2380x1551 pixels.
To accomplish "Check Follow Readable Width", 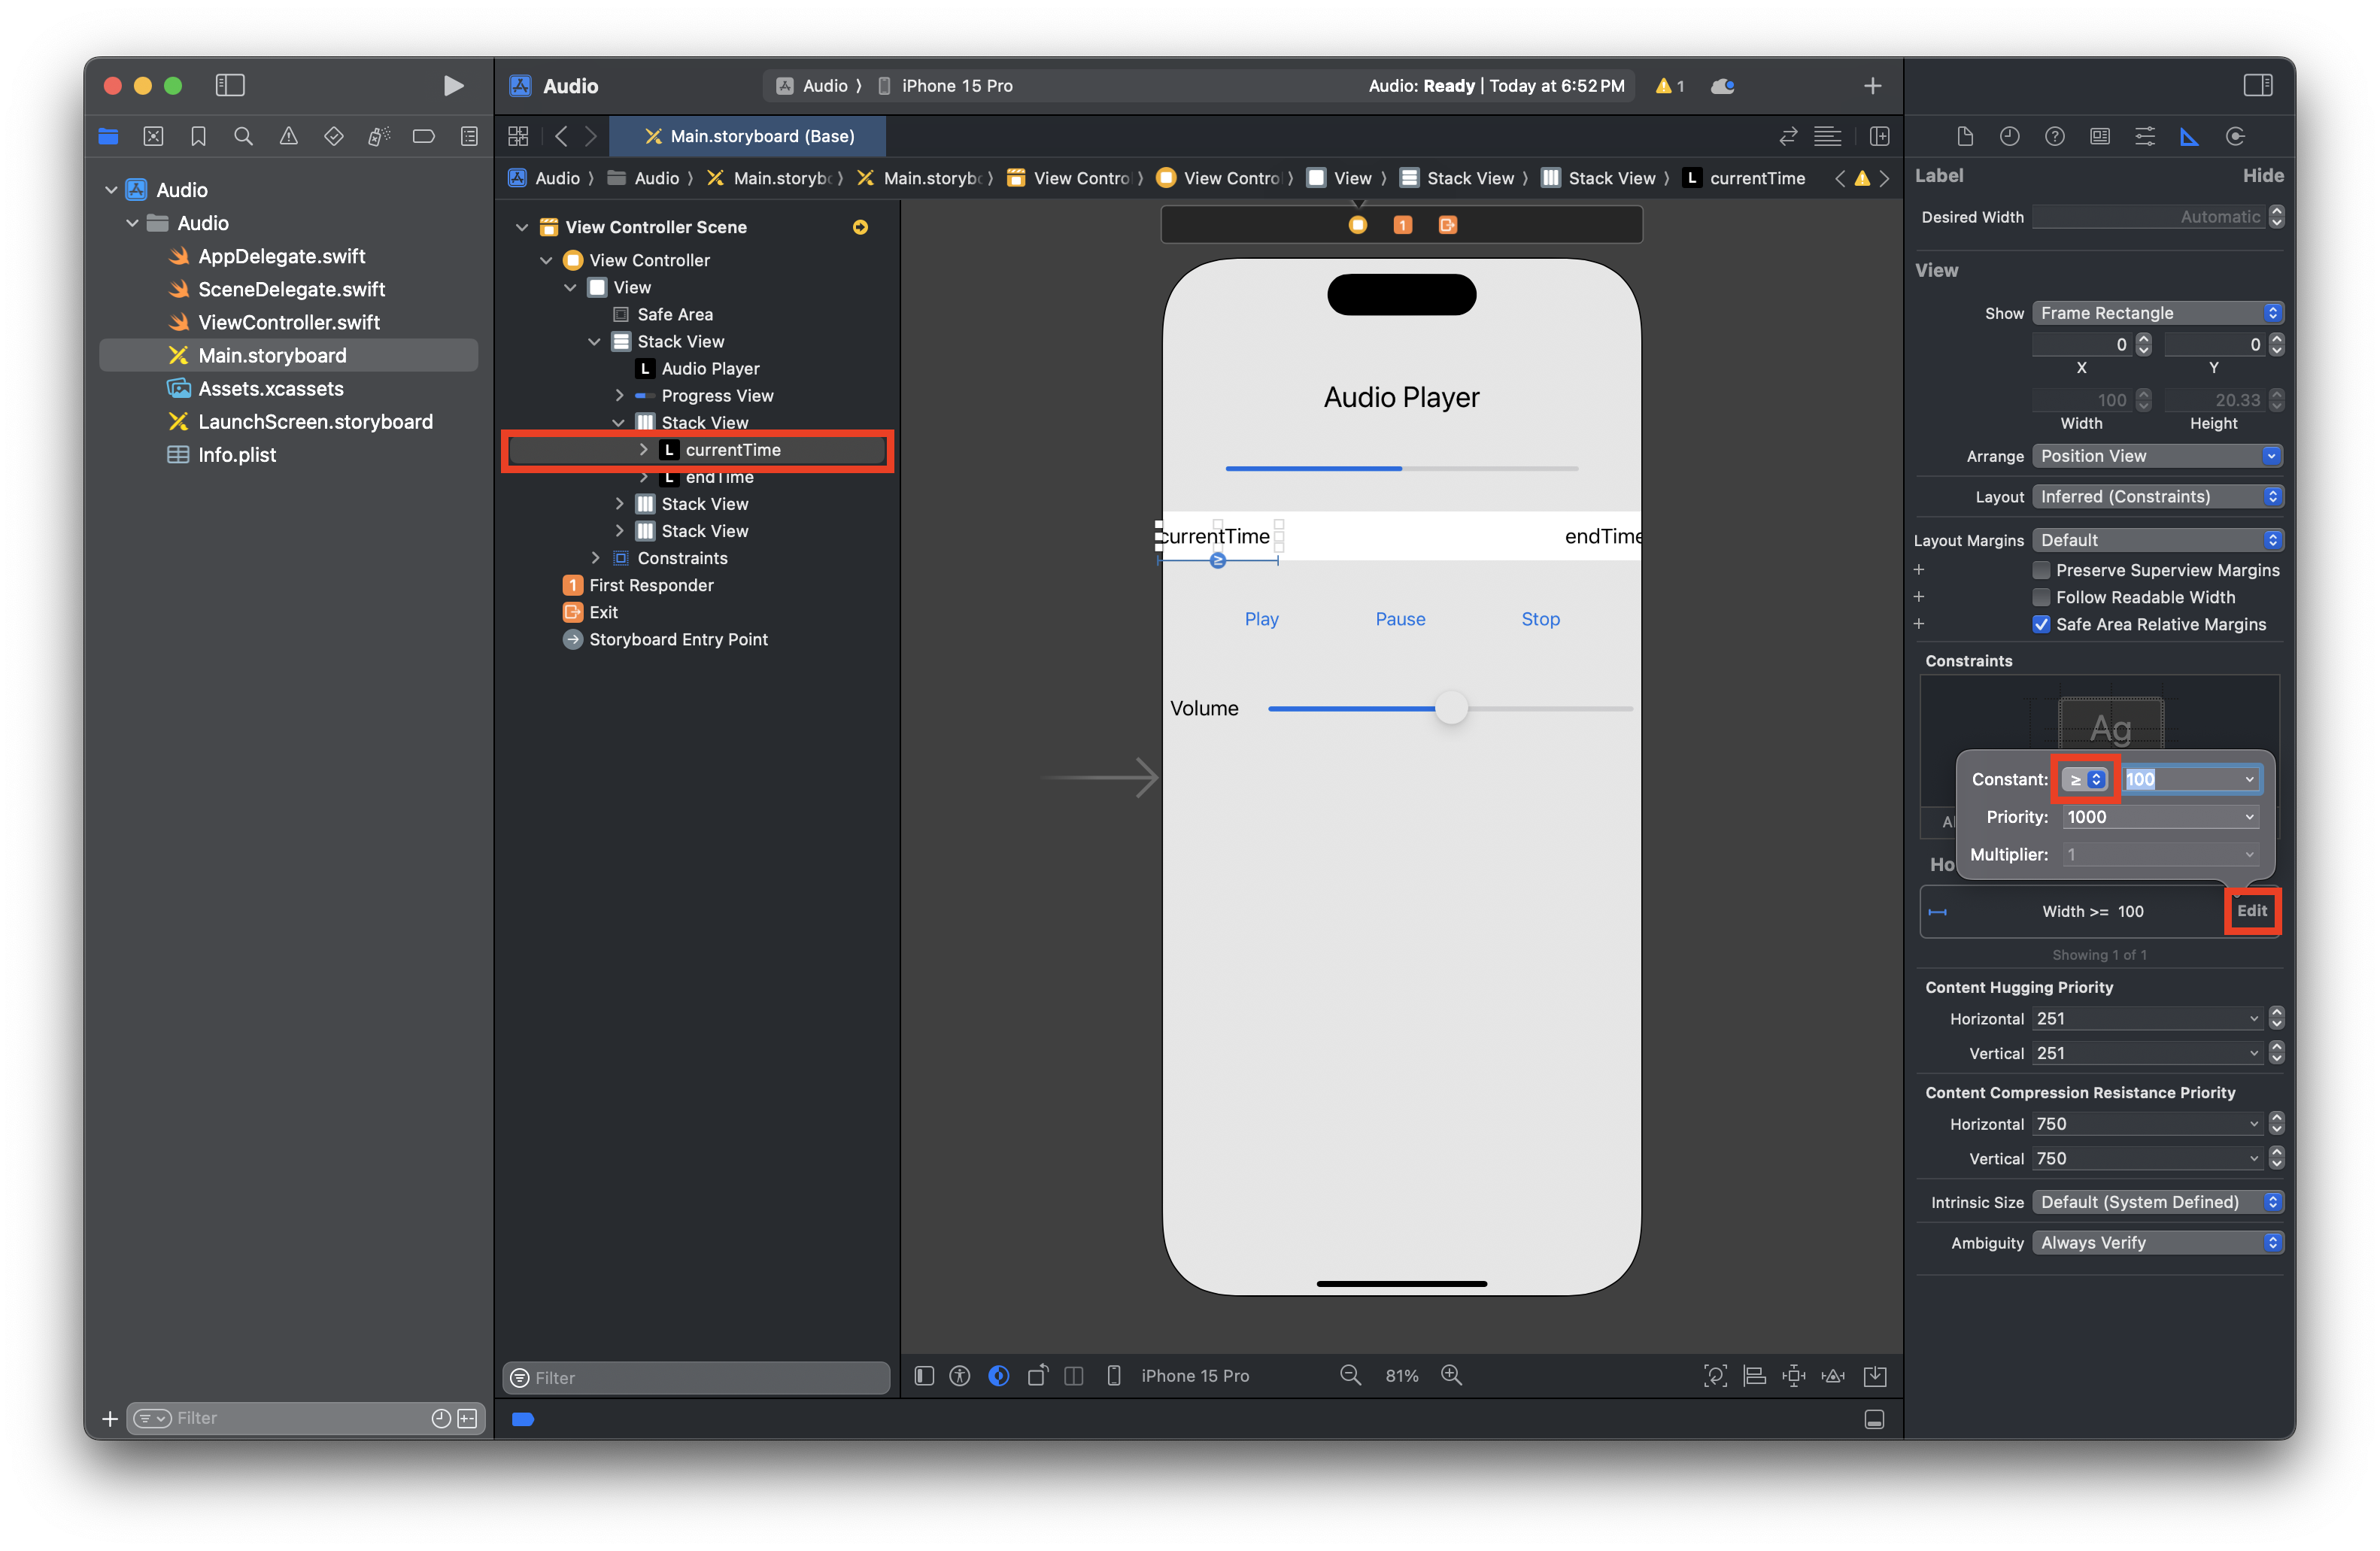I will (x=2041, y=597).
